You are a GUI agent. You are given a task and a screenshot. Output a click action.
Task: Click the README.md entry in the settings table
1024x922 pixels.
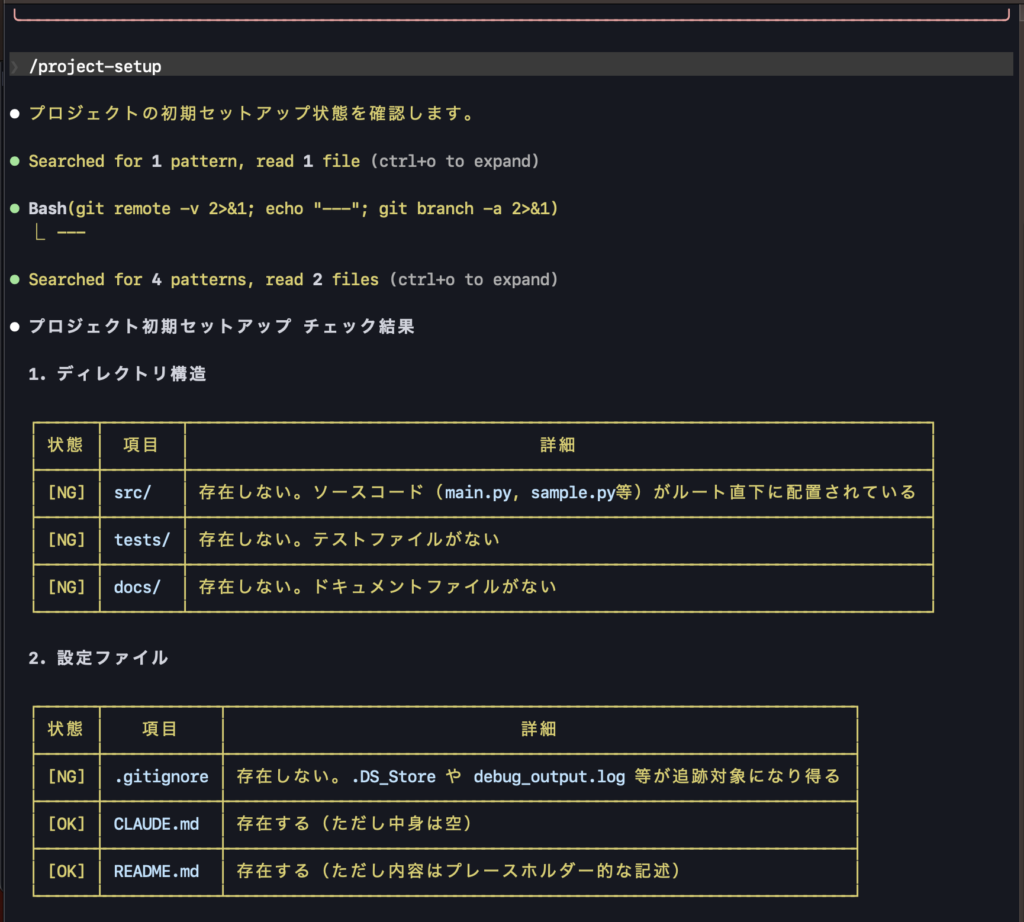(156, 871)
